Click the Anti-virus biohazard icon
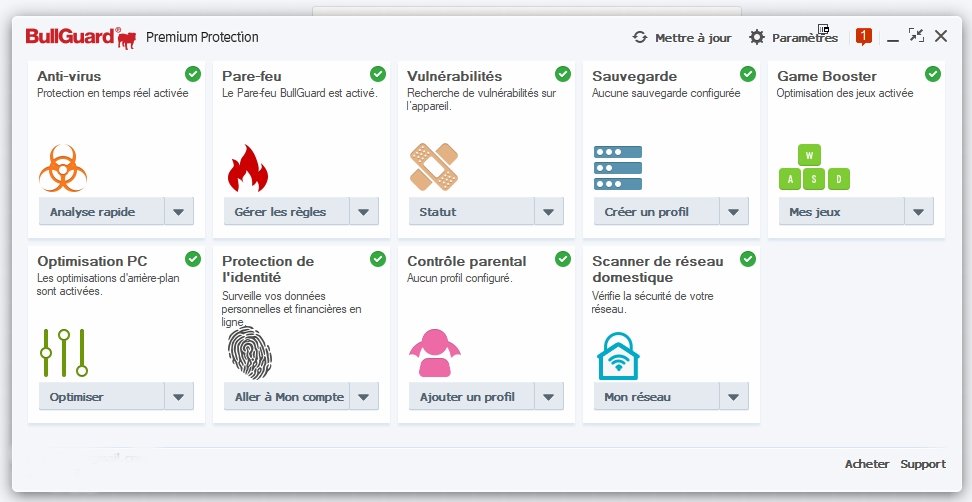 click(63, 168)
